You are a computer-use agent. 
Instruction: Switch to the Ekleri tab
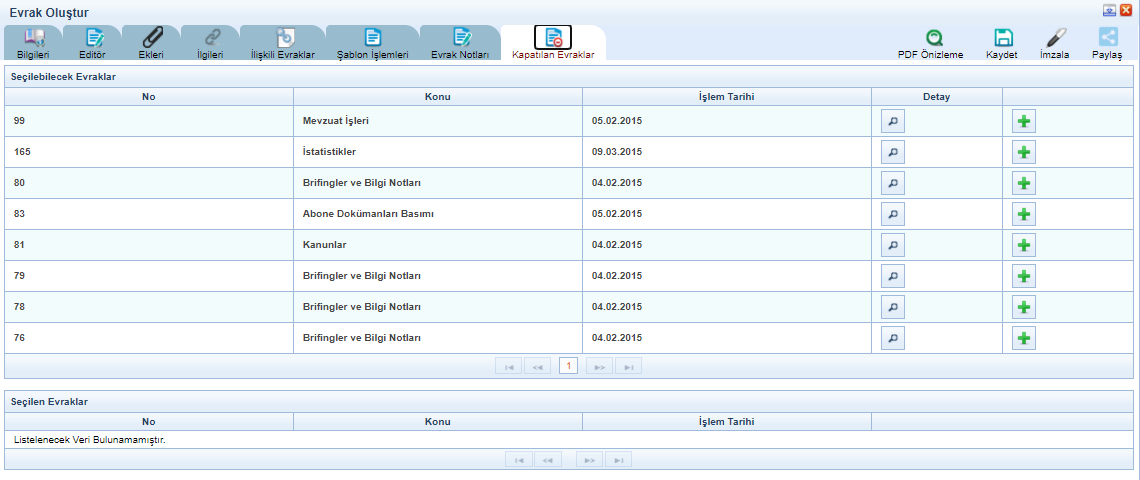coord(151,43)
